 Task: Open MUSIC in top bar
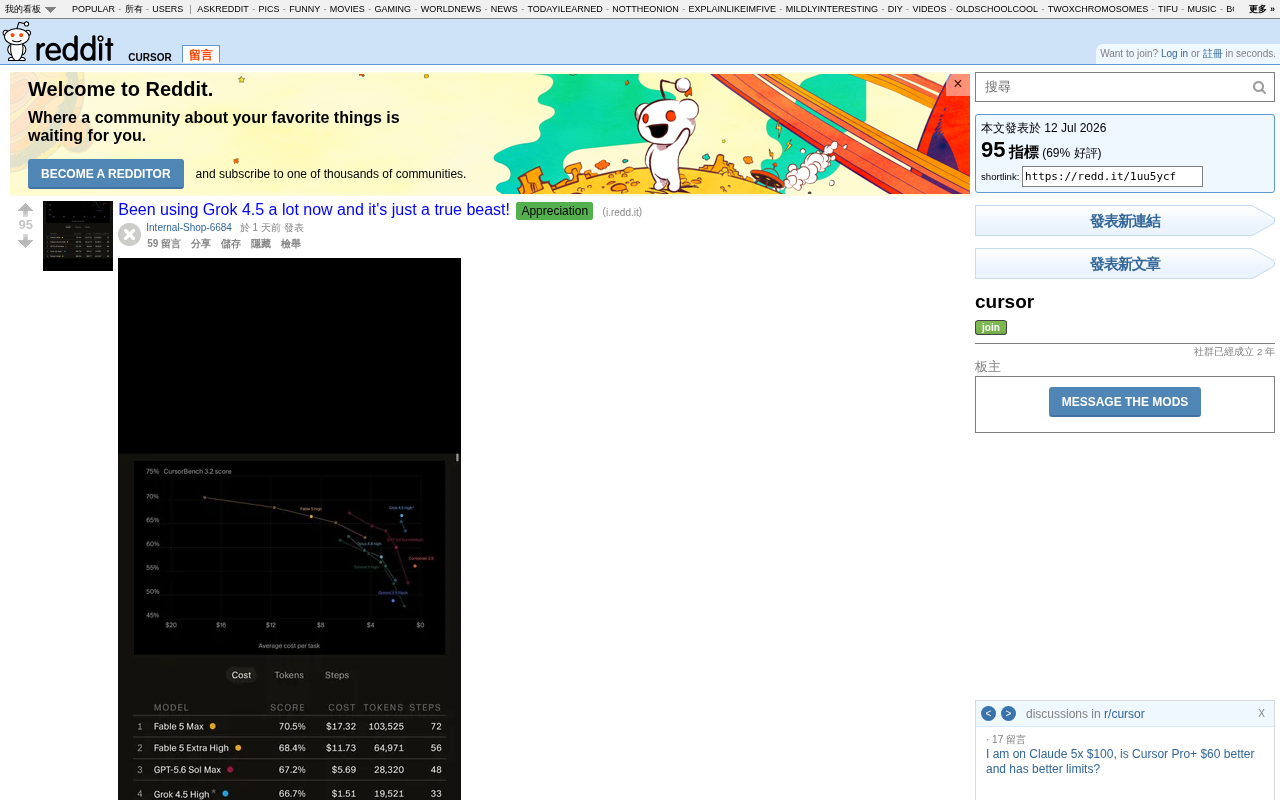[x=1202, y=9]
